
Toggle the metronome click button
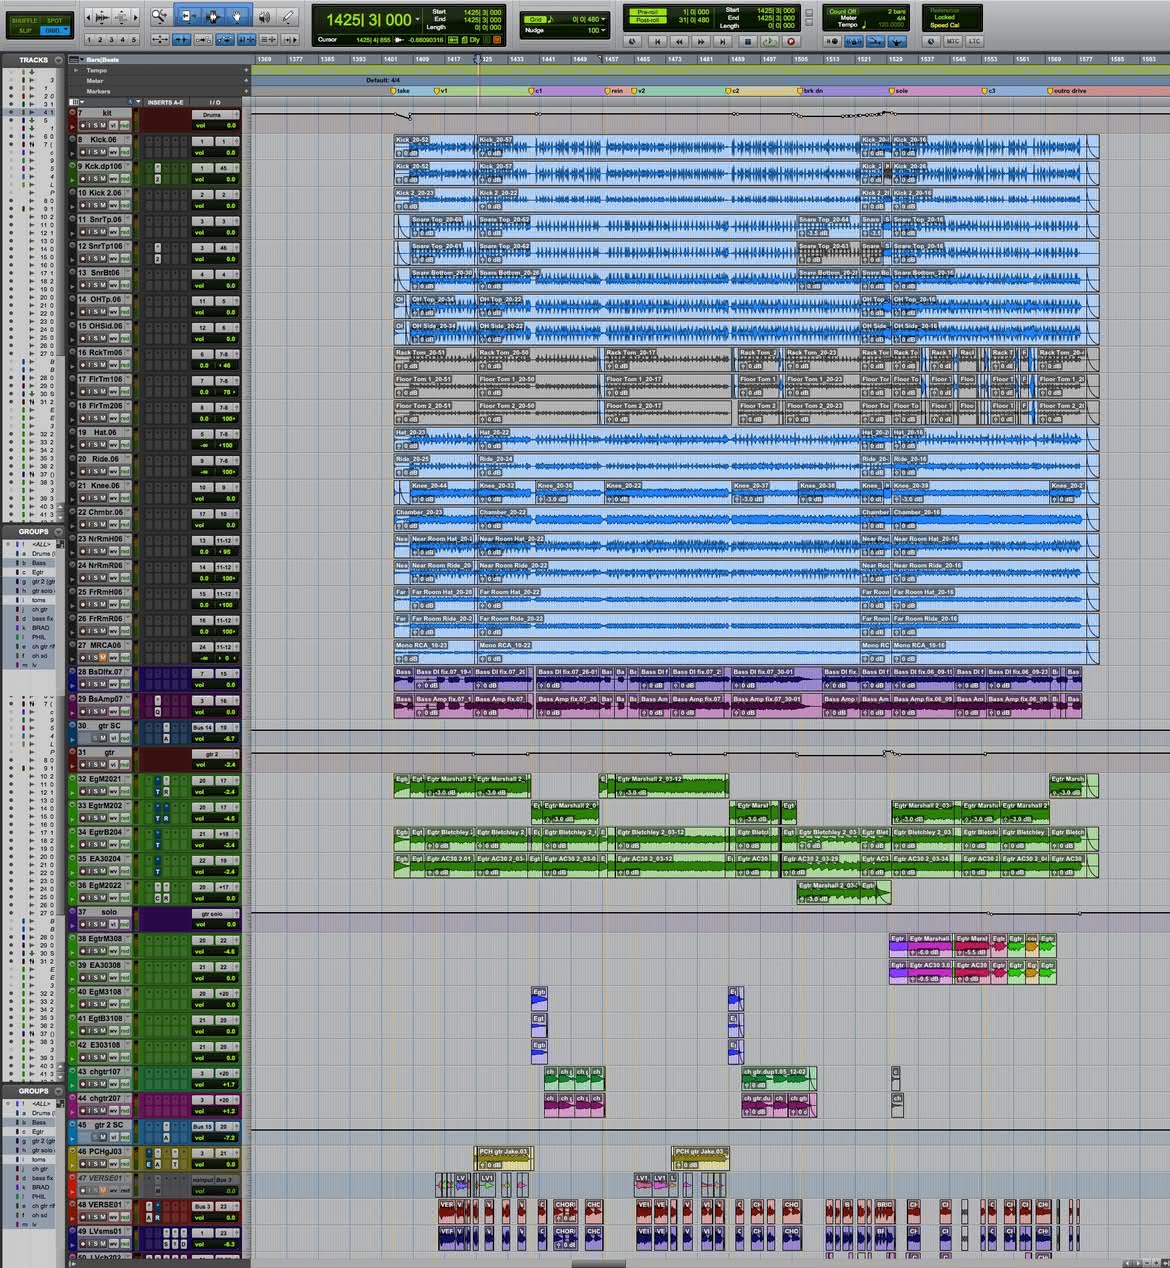(x=853, y=42)
